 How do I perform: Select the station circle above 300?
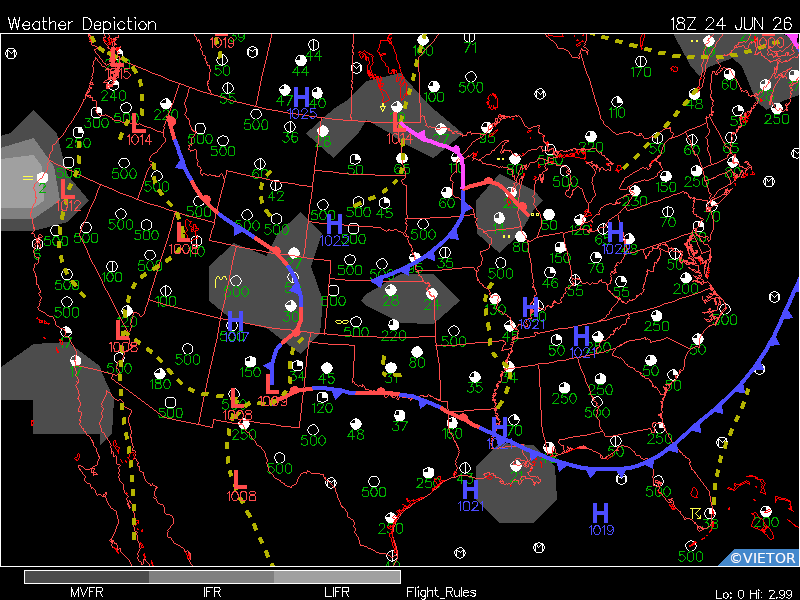coord(96,112)
